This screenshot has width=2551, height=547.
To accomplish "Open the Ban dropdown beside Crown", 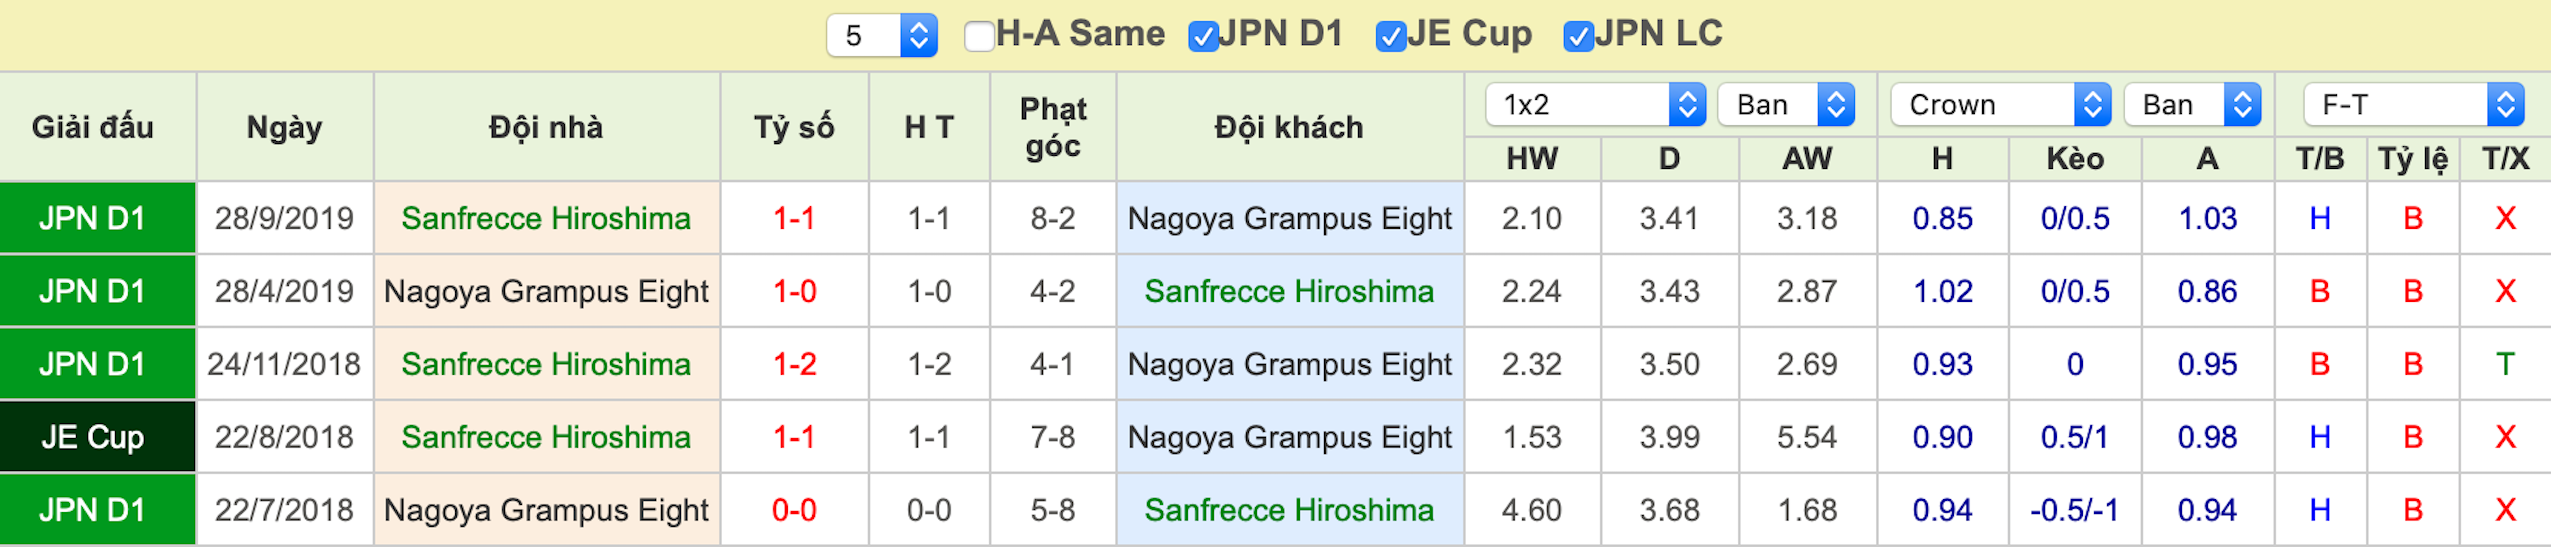I will click(x=2192, y=105).
